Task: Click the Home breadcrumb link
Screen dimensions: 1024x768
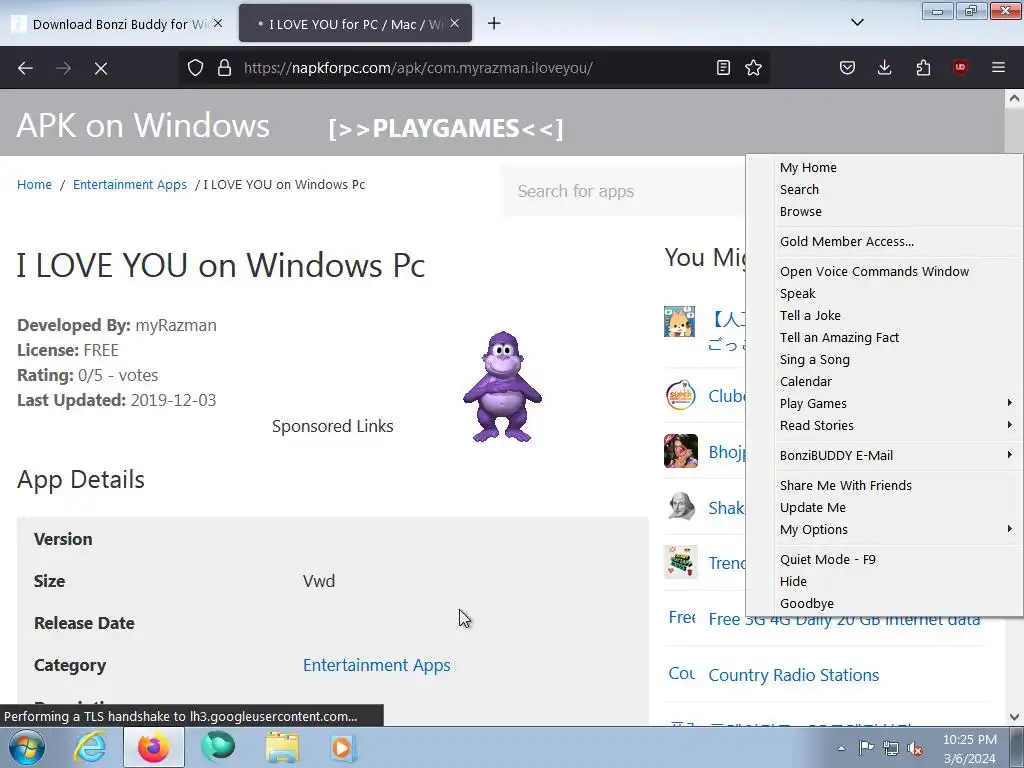Action: tap(34, 185)
